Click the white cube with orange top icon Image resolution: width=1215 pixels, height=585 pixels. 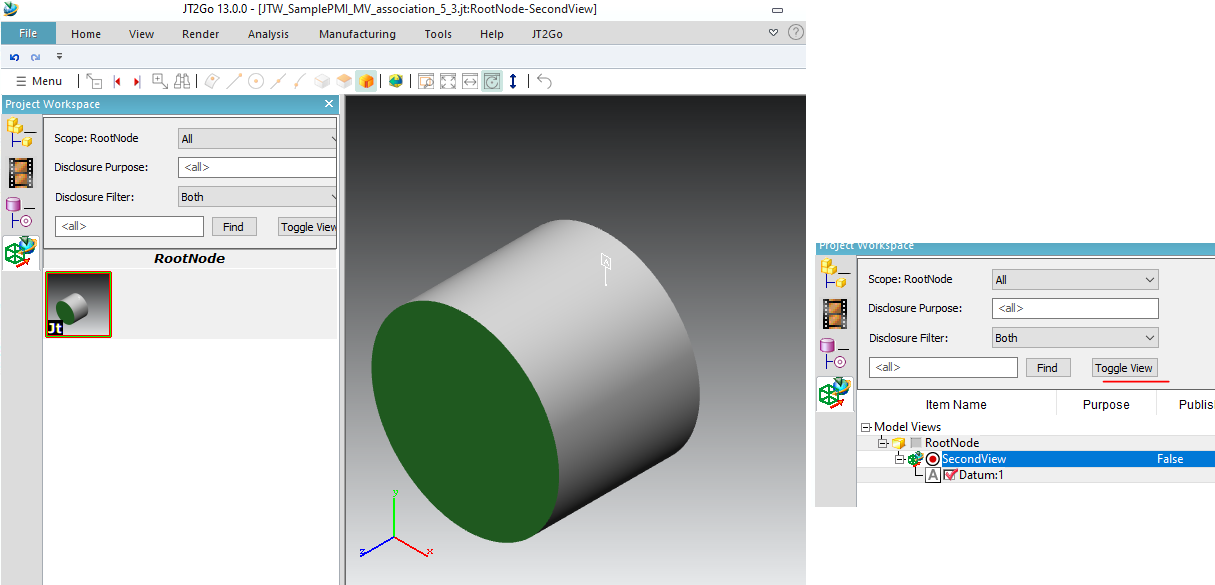pos(344,81)
